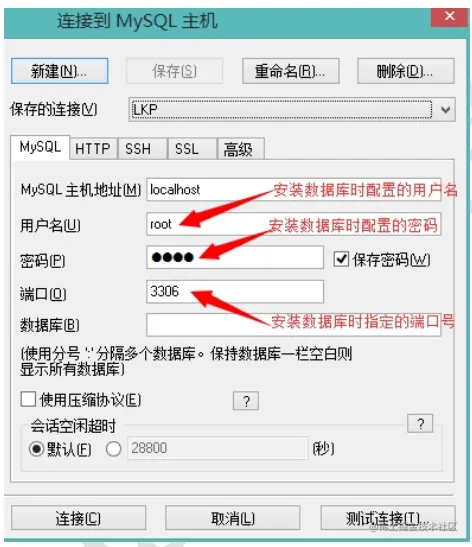Select the custom timeout radio button
Screen dimensions: 472x547
(x=114, y=449)
